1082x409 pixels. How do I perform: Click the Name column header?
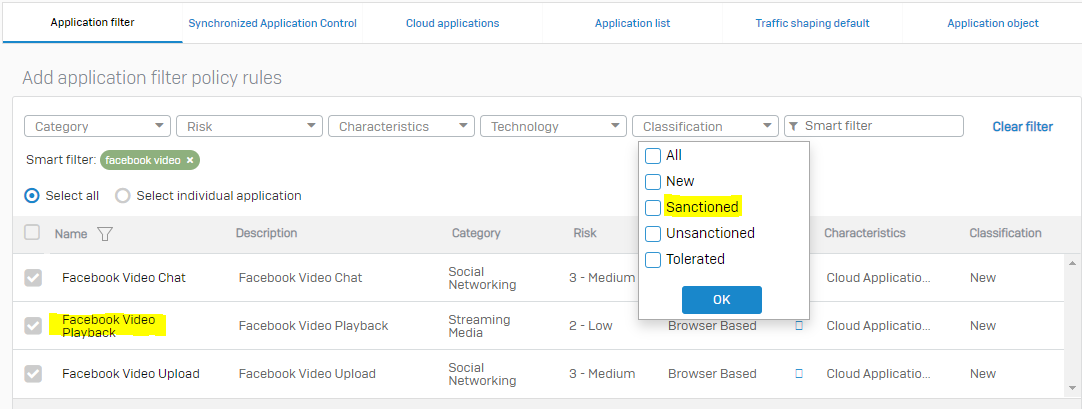(71, 234)
